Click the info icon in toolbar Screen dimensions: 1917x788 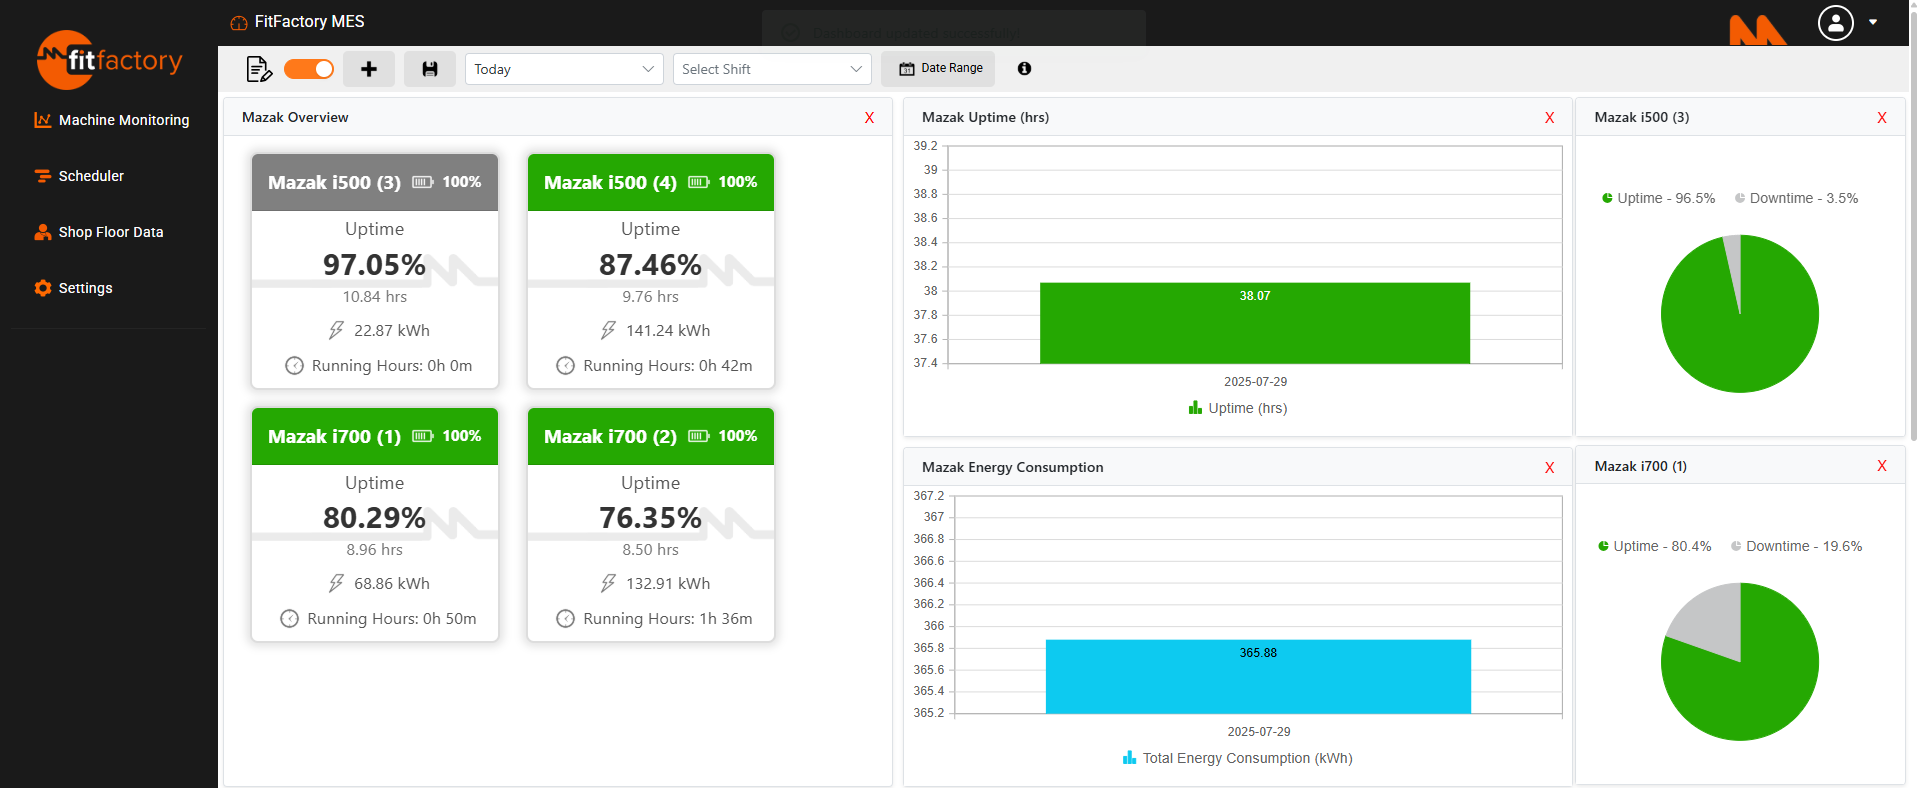pos(1024,69)
